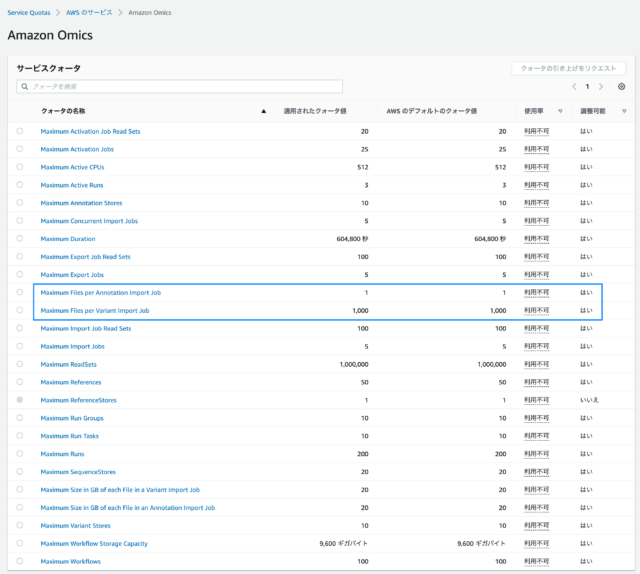Open Maximum Files per Variant Import Job

point(95,311)
